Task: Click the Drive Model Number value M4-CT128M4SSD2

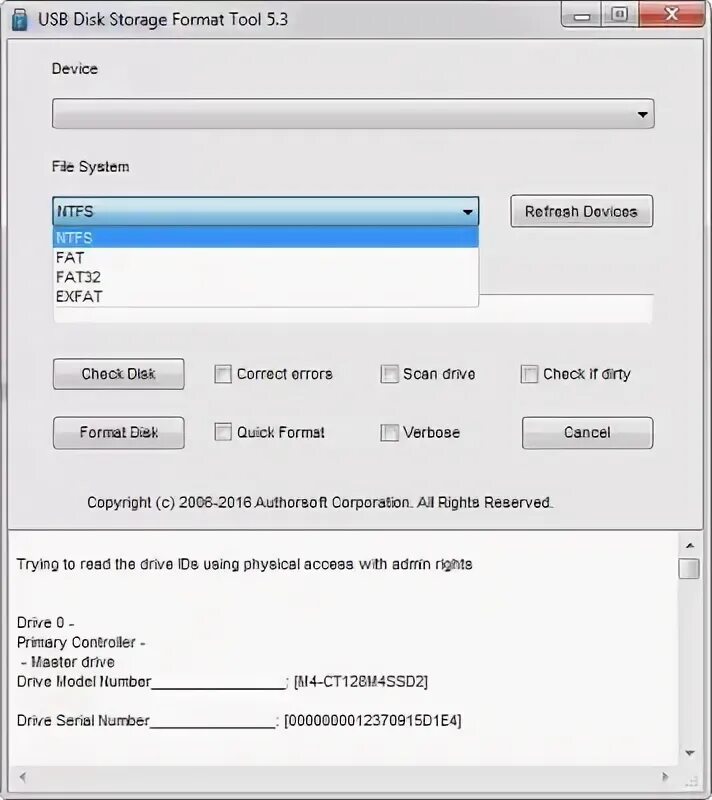Action: point(361,682)
